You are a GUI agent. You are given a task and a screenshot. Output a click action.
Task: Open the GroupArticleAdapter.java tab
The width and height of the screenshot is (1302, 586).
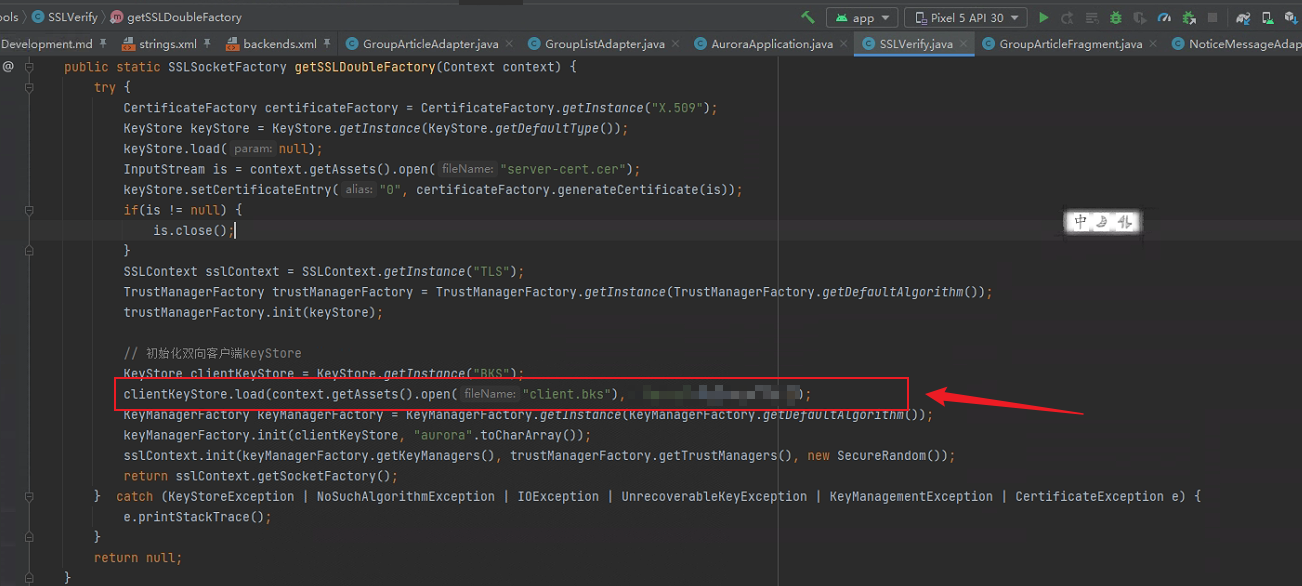pyautogui.click(x=430, y=44)
